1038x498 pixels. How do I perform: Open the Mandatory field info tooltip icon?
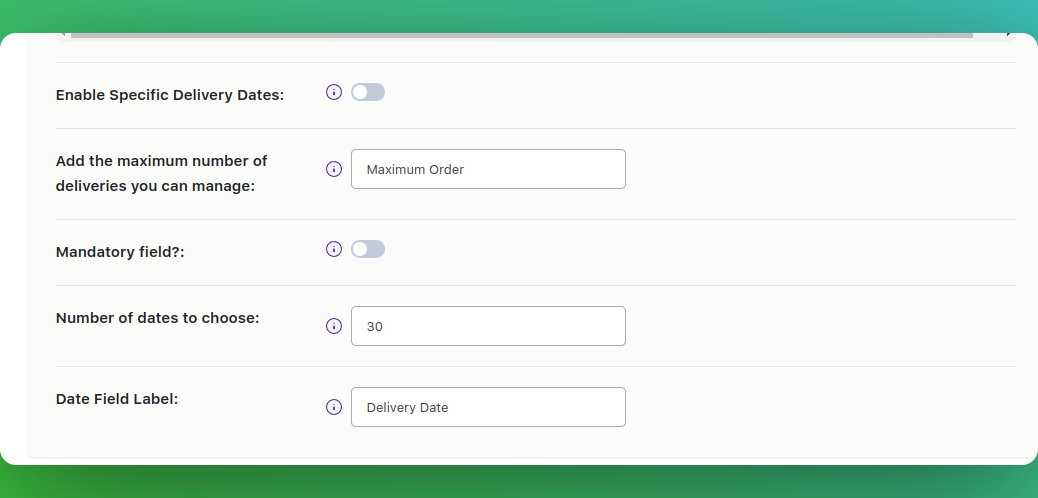coord(334,249)
